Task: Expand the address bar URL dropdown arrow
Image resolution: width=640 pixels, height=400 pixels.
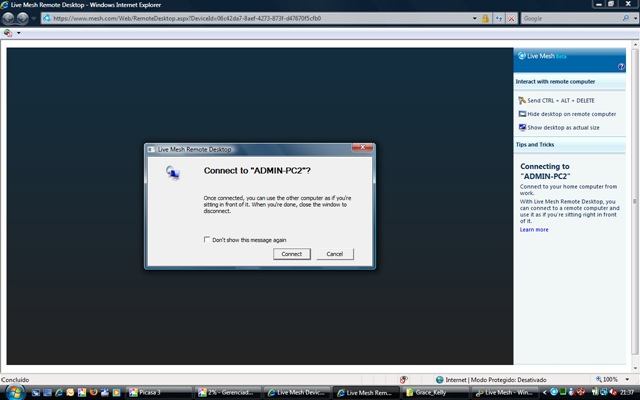Action: coord(474,18)
